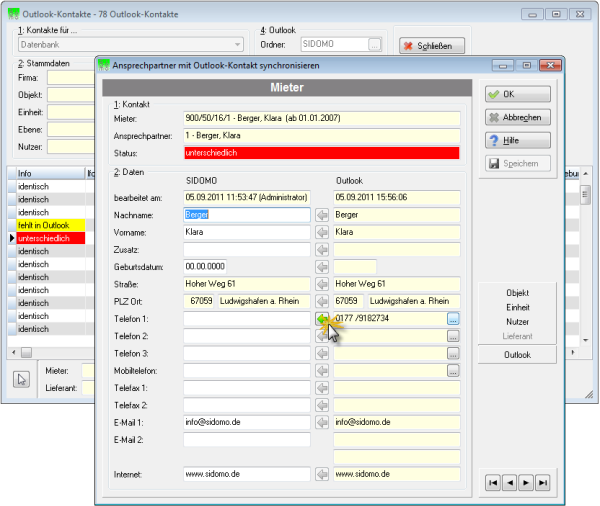This screenshot has height=506, width=600.
Task: Click scroll-left arrow of contacts list scrollbar
Action: [14, 353]
